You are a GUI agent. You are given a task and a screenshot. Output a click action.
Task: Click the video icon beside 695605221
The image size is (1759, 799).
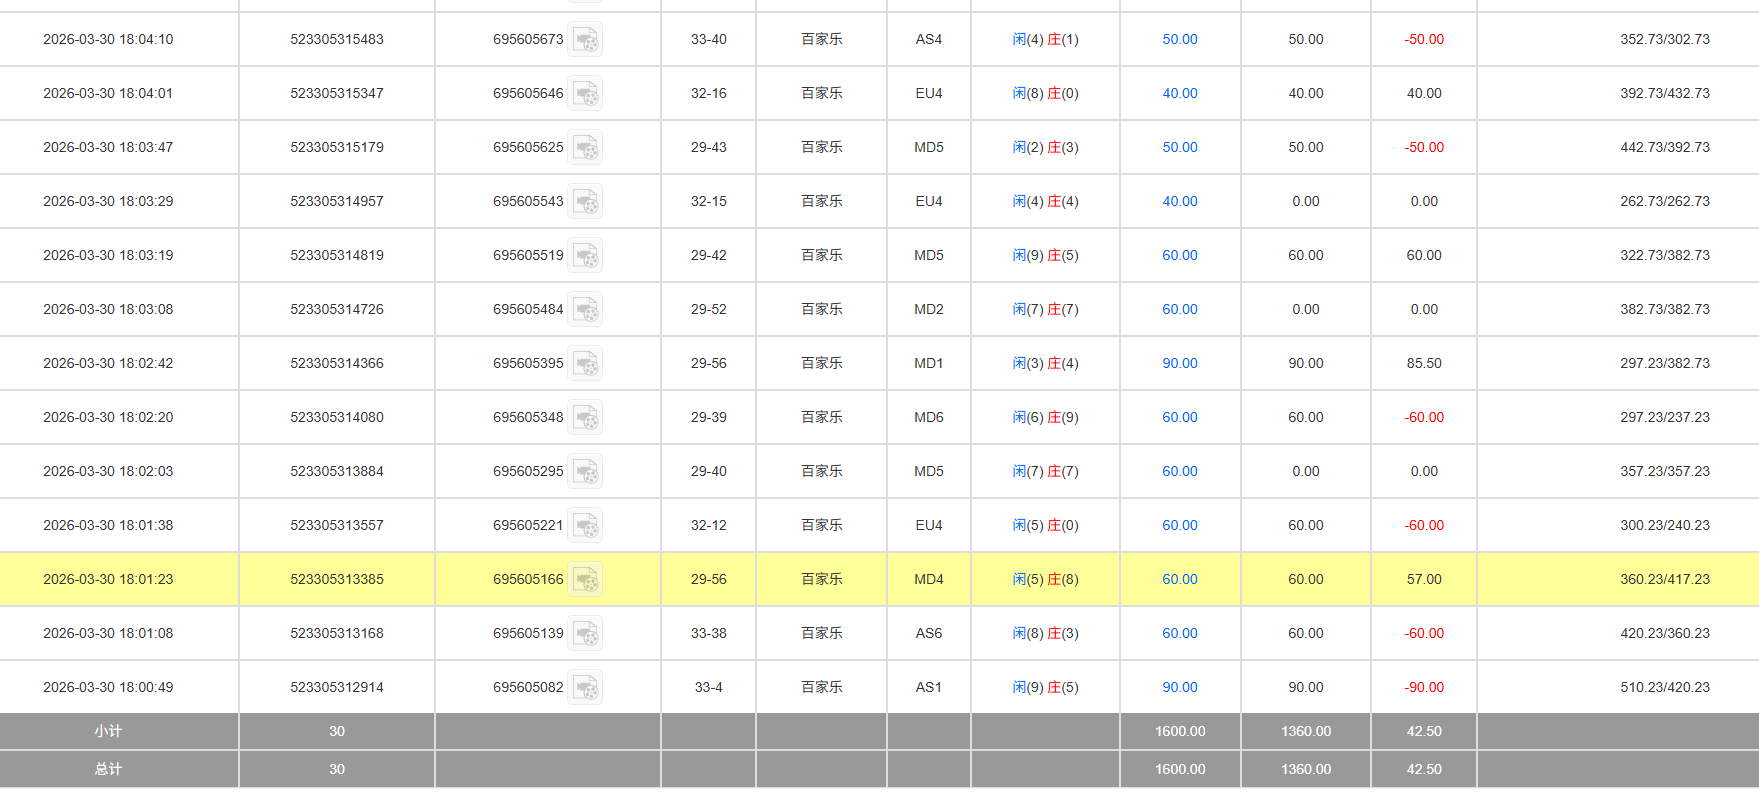(585, 526)
